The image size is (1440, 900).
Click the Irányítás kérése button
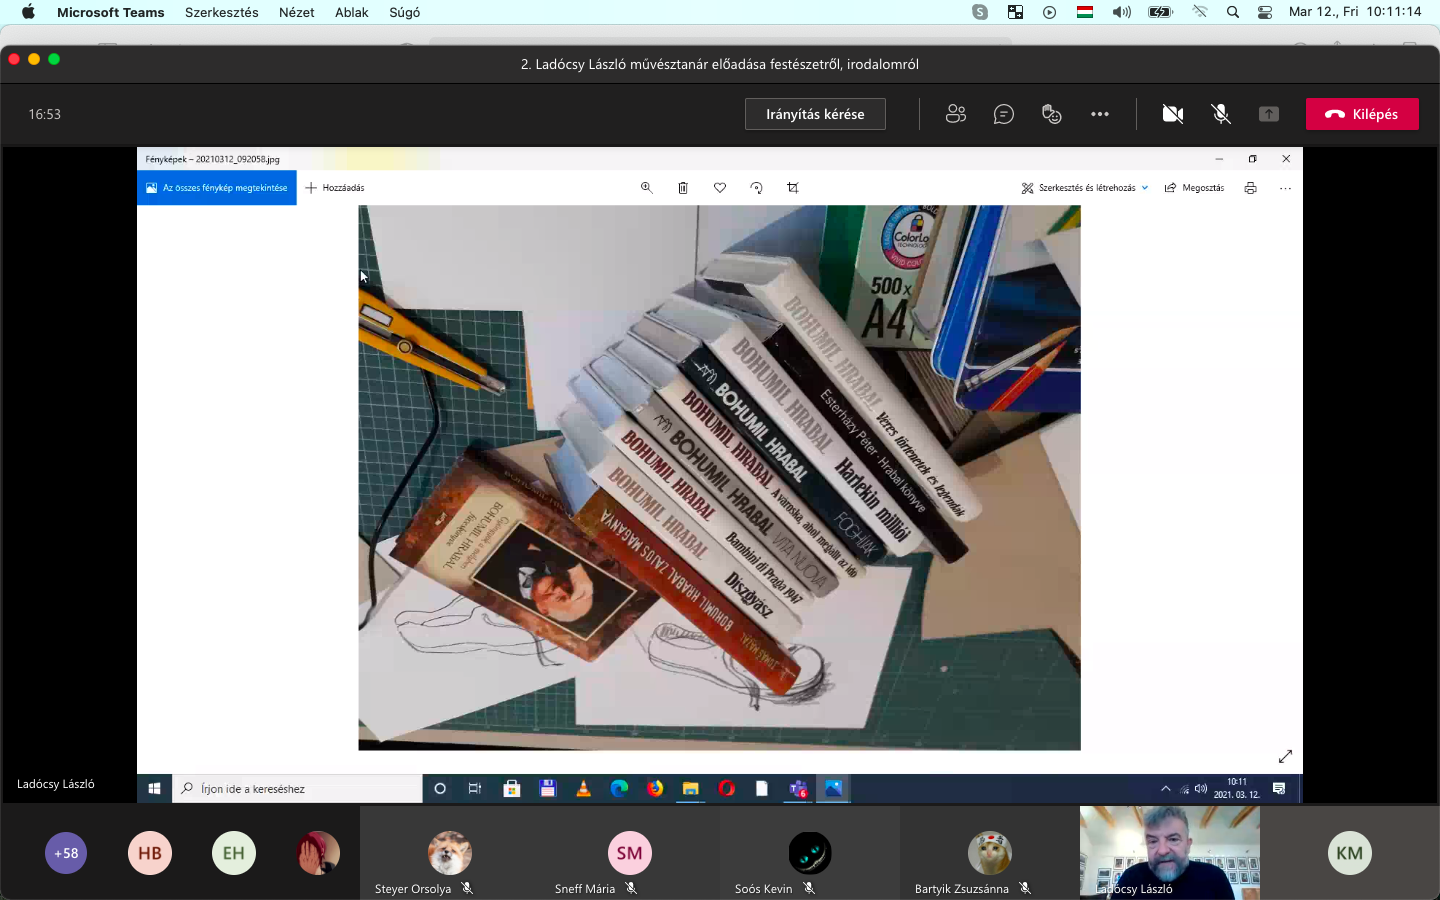815,114
